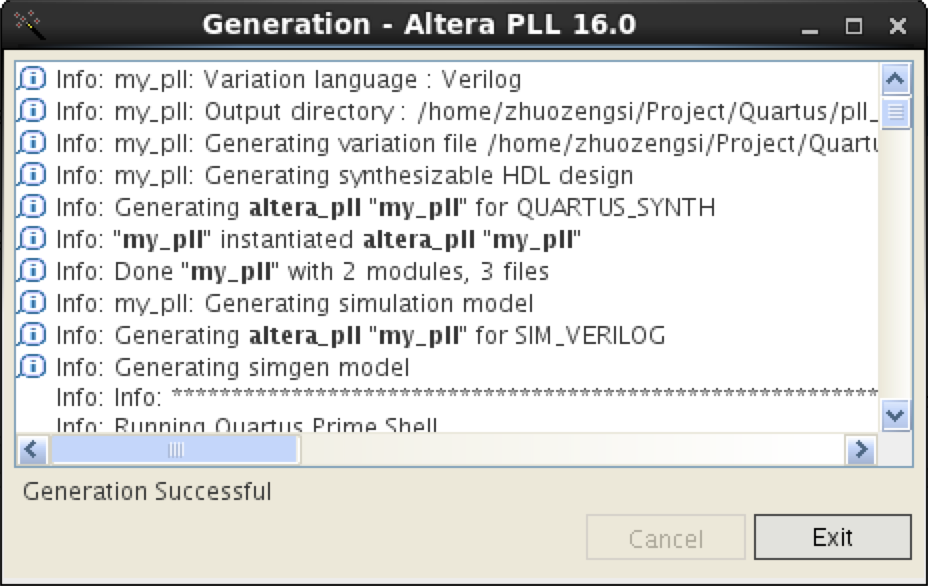The width and height of the screenshot is (928, 586).
Task: Click the info icon beside Generating simulation model
Action: click(x=31, y=302)
